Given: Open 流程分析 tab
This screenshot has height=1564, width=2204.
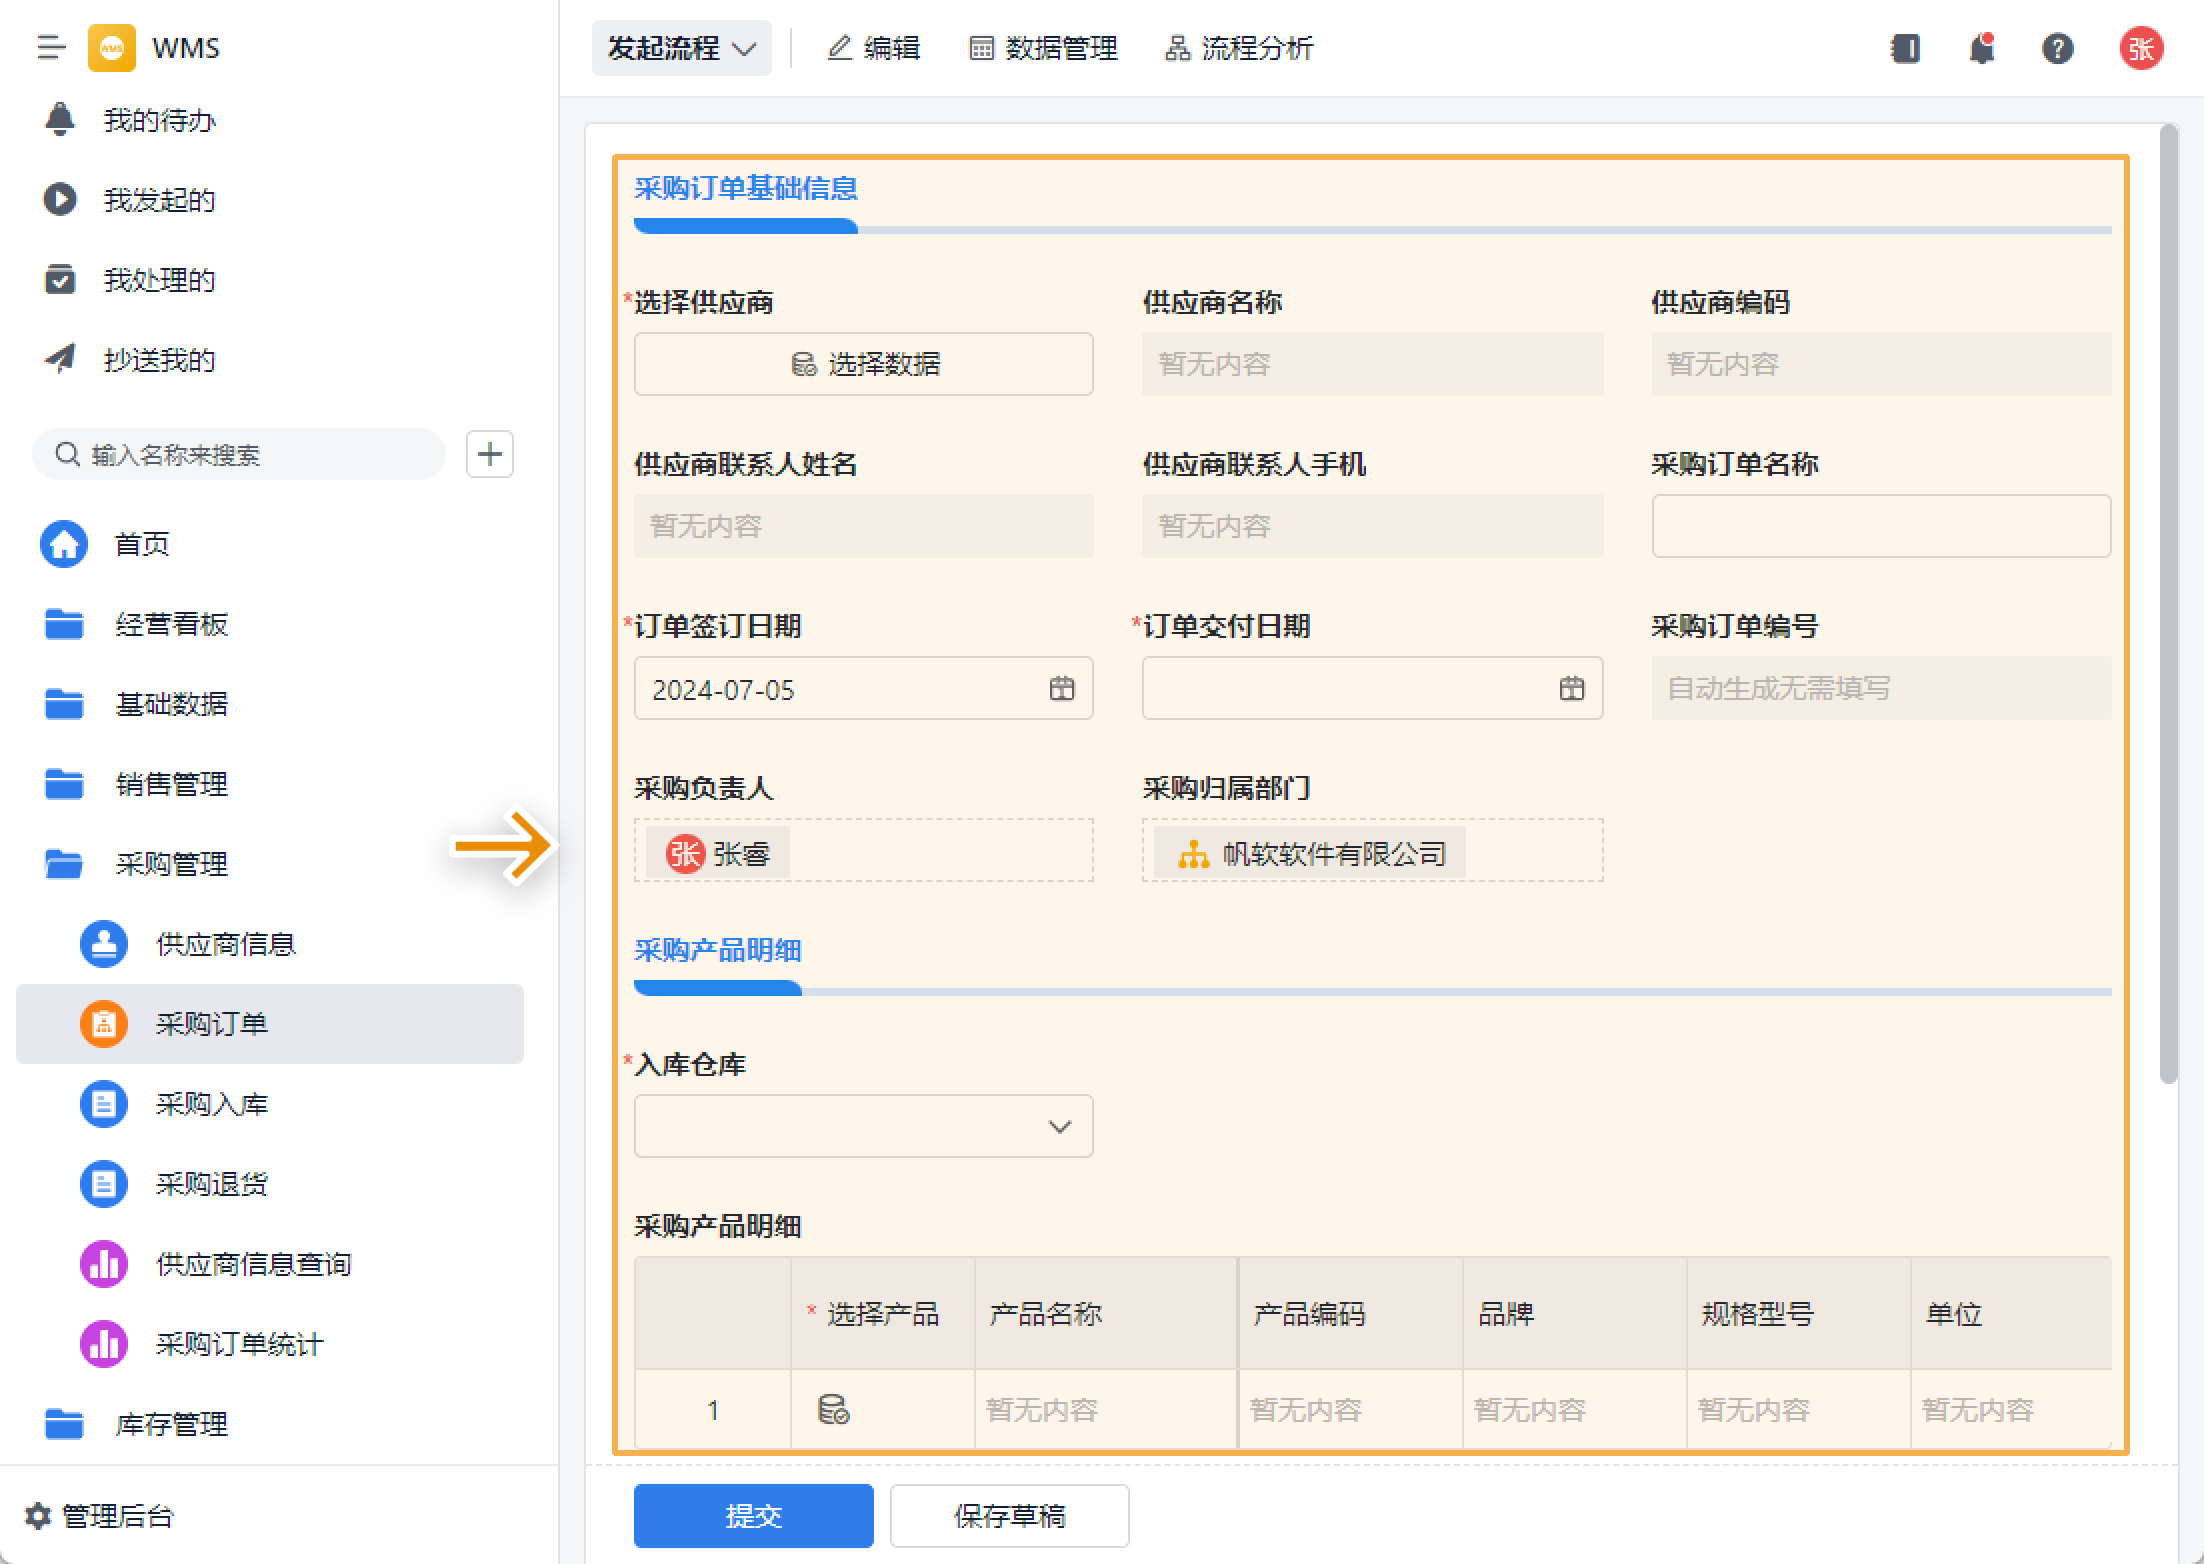Looking at the screenshot, I should click(1239, 48).
